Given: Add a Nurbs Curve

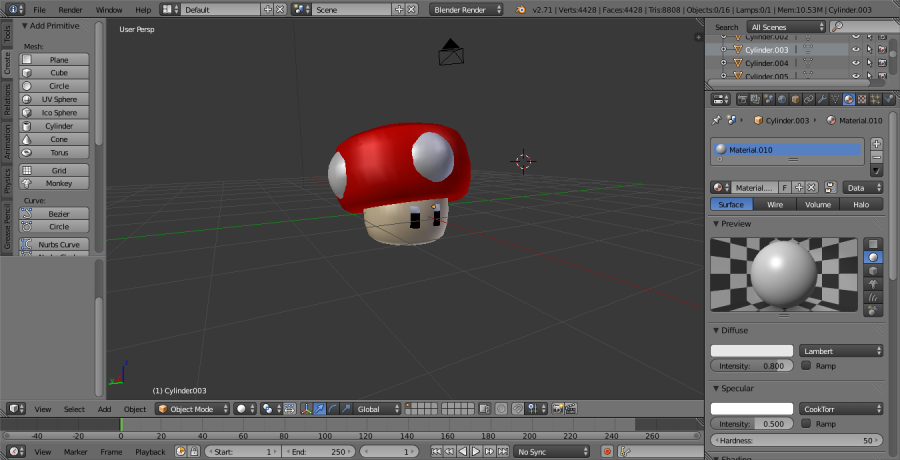Looking at the screenshot, I should [x=54, y=245].
